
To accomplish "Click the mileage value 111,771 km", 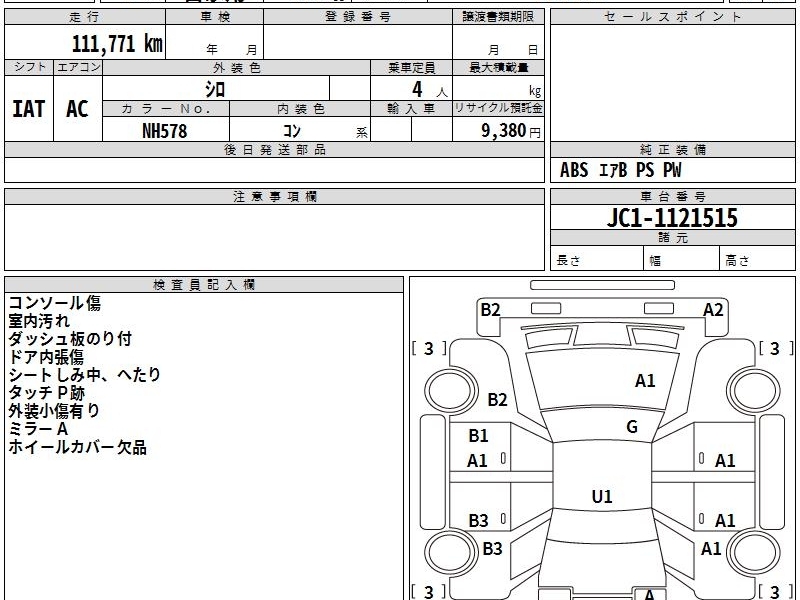I will pyautogui.click(x=117, y=44).
